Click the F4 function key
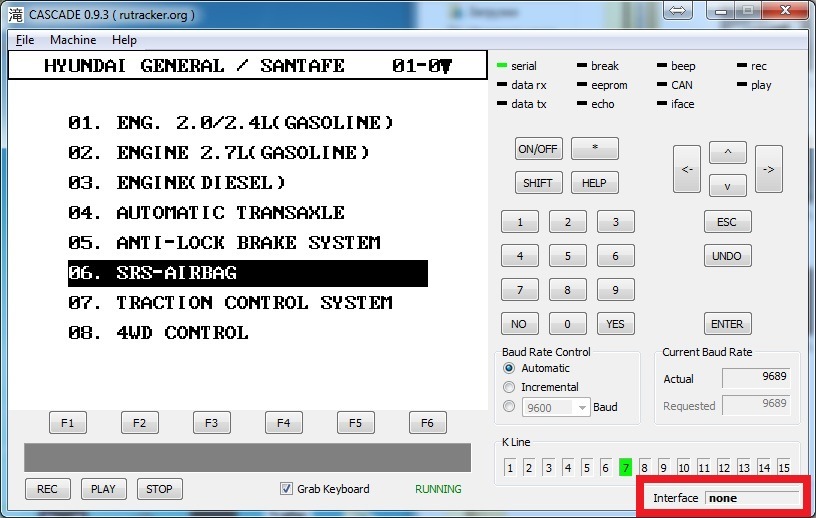Screen dimensions: 816x518 pos(284,423)
